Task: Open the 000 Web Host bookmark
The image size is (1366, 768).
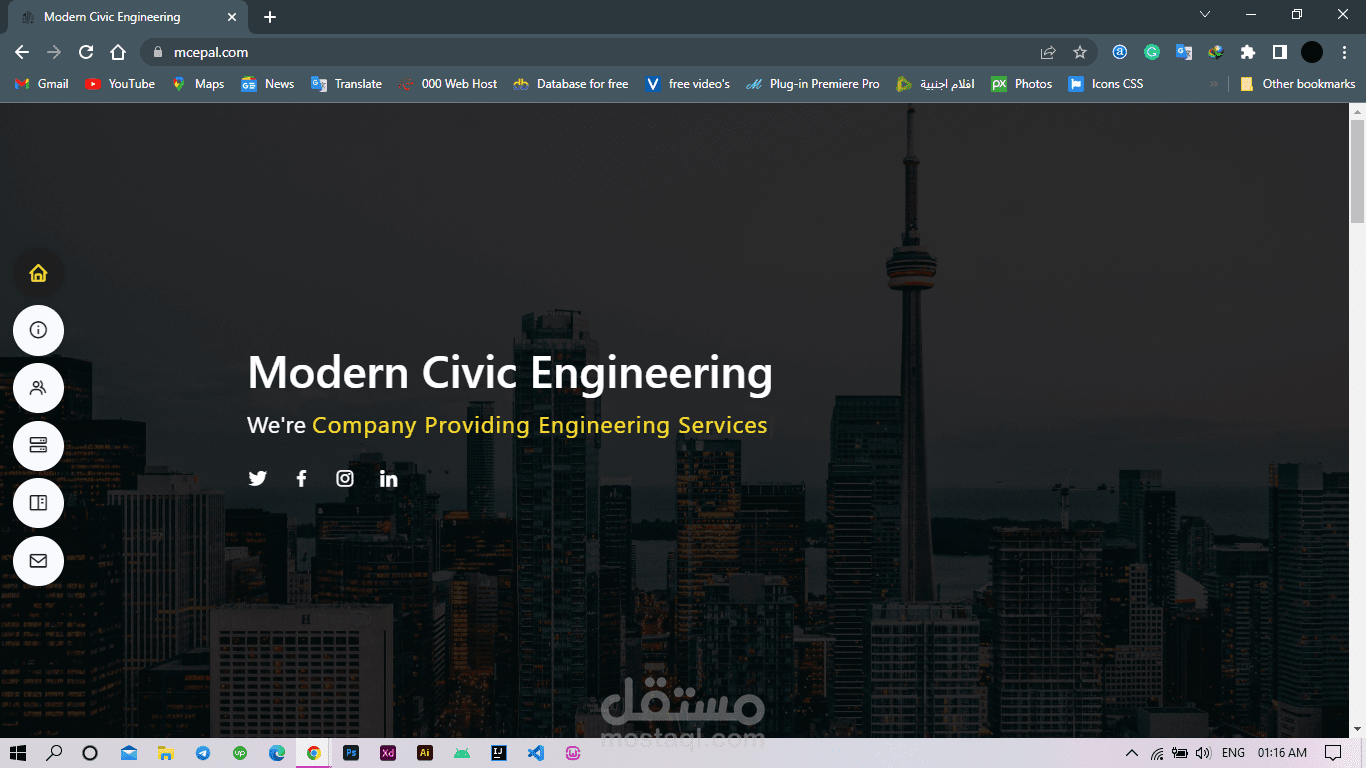Action: [447, 84]
